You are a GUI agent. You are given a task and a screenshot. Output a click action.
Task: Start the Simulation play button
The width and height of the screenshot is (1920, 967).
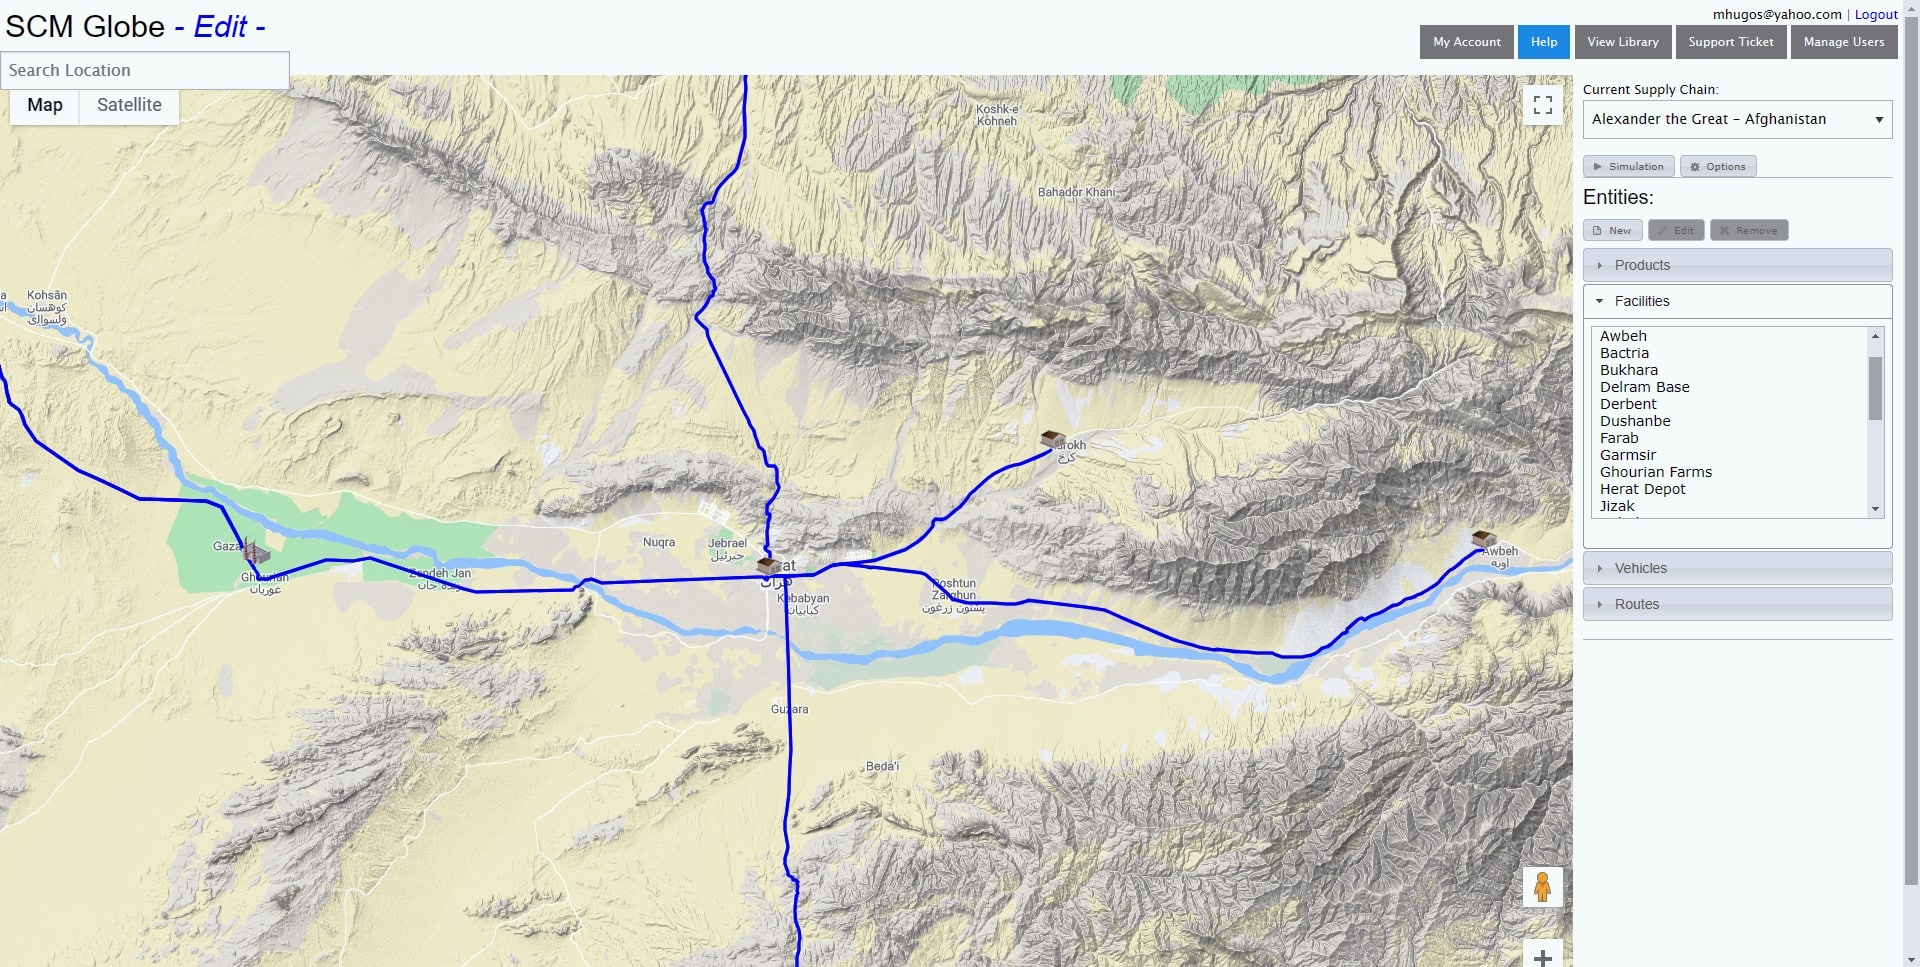tap(1628, 166)
